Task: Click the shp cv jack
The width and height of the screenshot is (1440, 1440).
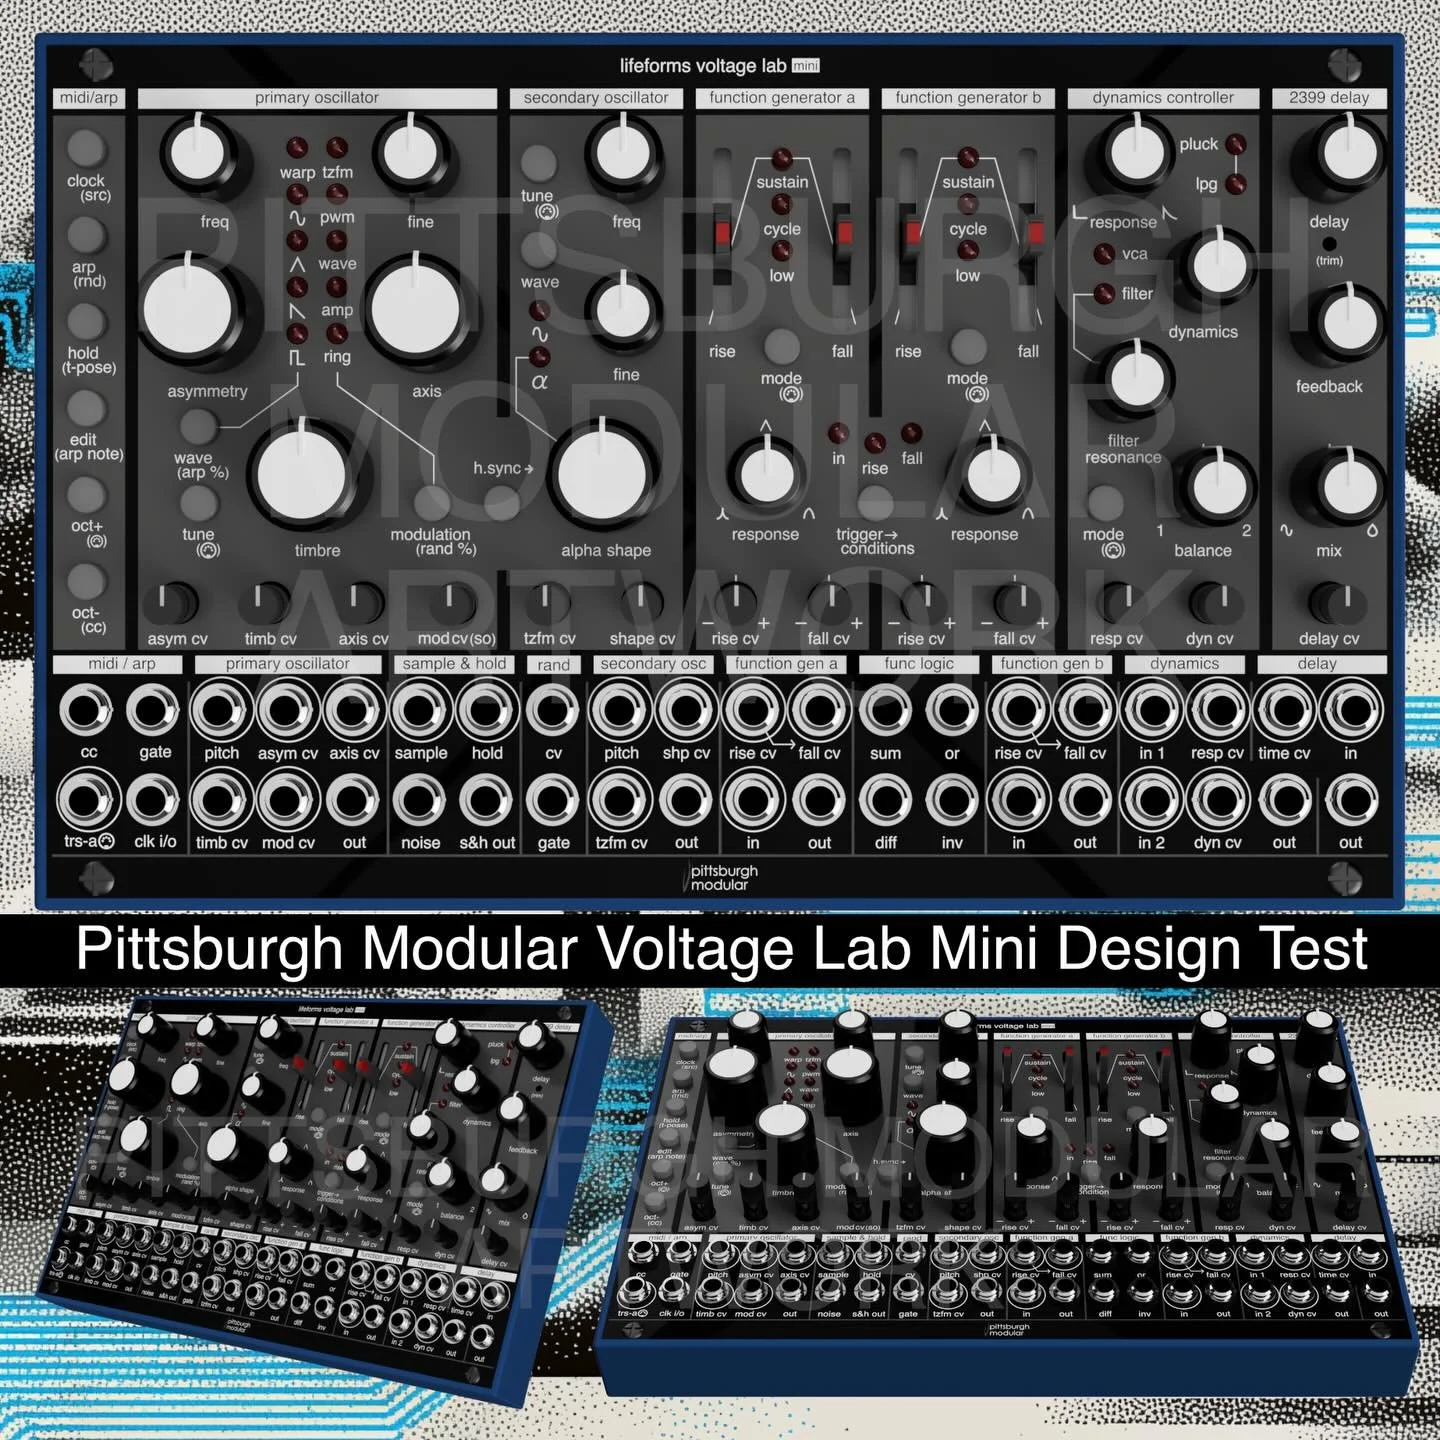Action: pos(686,711)
